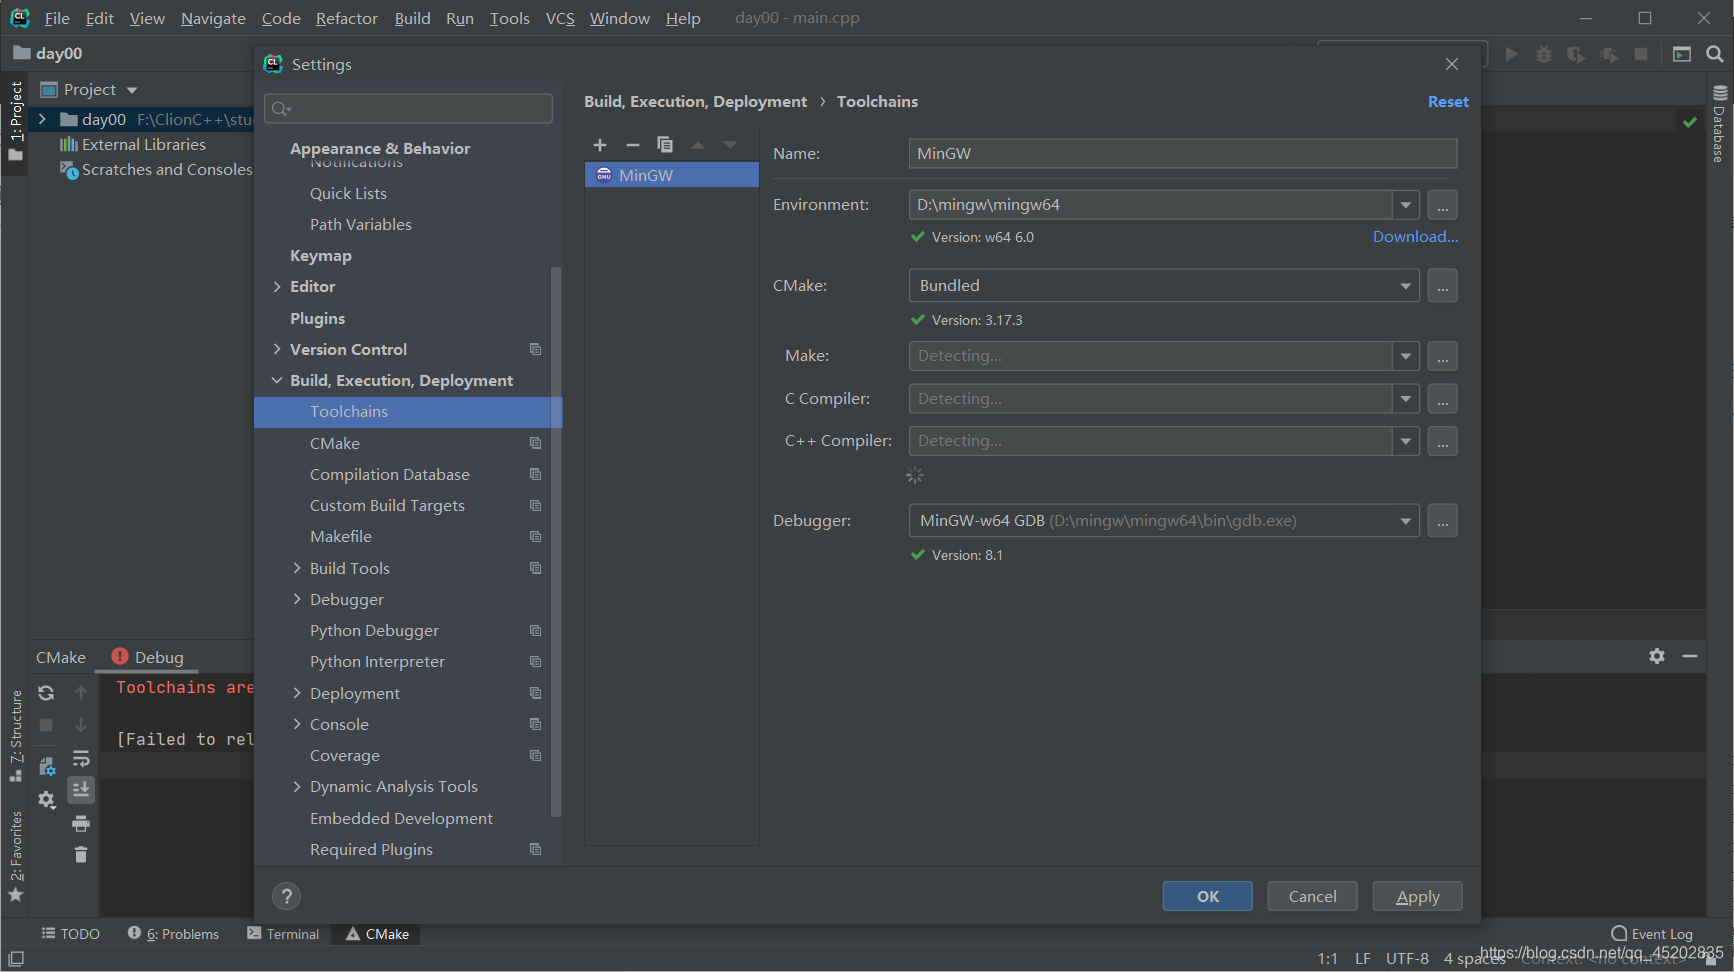Screen dimensions: 1734x972
Task: Open CMake tool window gear options
Action: coord(1657,656)
